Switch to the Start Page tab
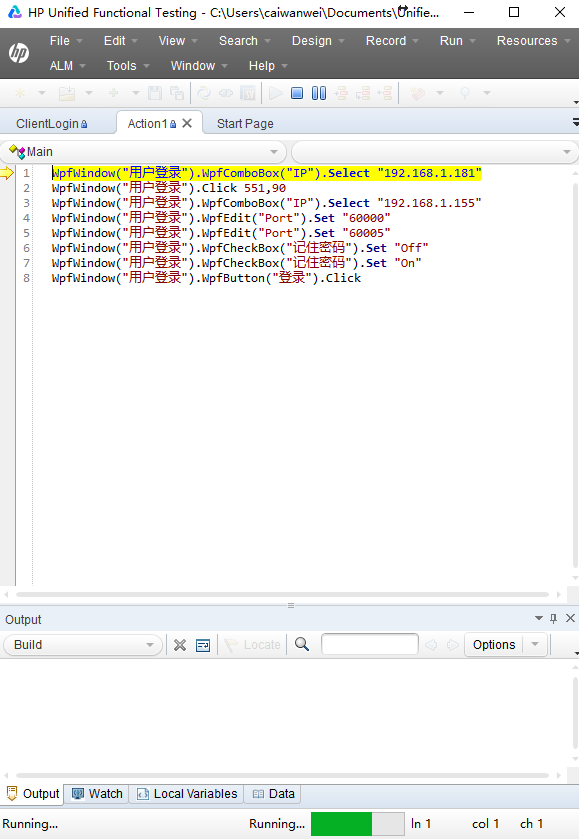Screen dimensions: 579x839 (245, 124)
